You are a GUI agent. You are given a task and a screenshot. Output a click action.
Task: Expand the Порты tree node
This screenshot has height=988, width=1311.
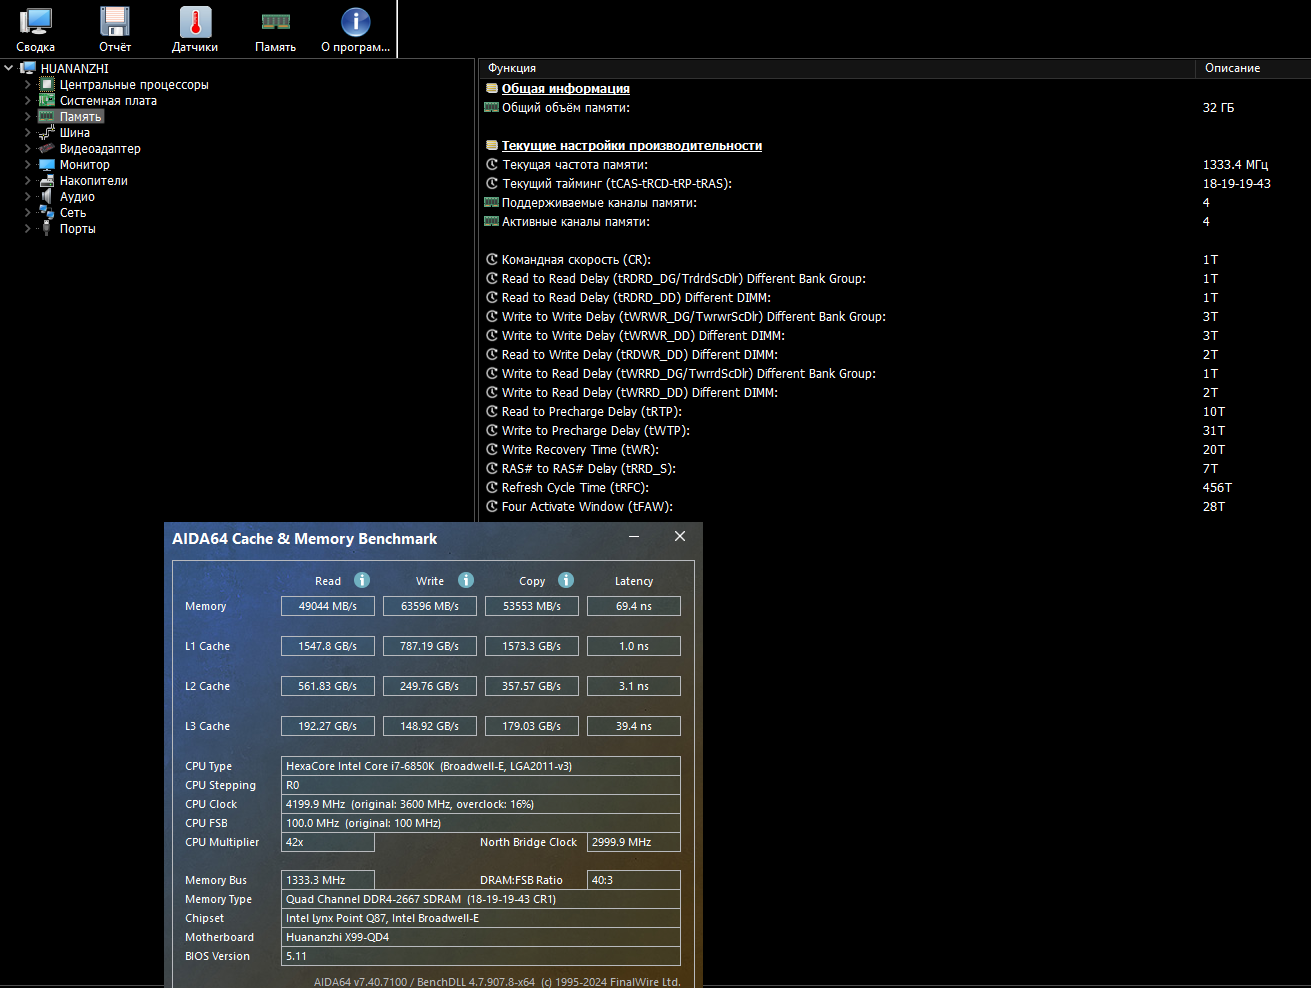point(28,229)
